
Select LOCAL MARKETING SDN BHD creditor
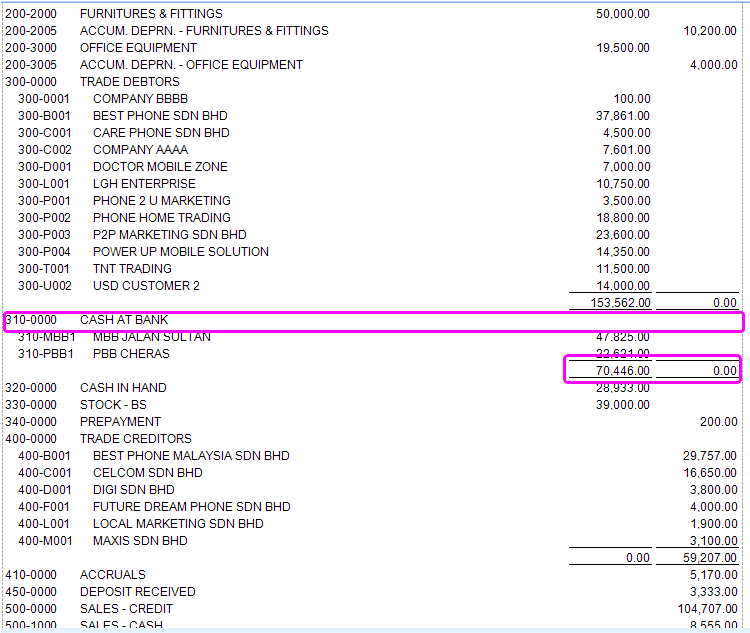tap(371, 523)
